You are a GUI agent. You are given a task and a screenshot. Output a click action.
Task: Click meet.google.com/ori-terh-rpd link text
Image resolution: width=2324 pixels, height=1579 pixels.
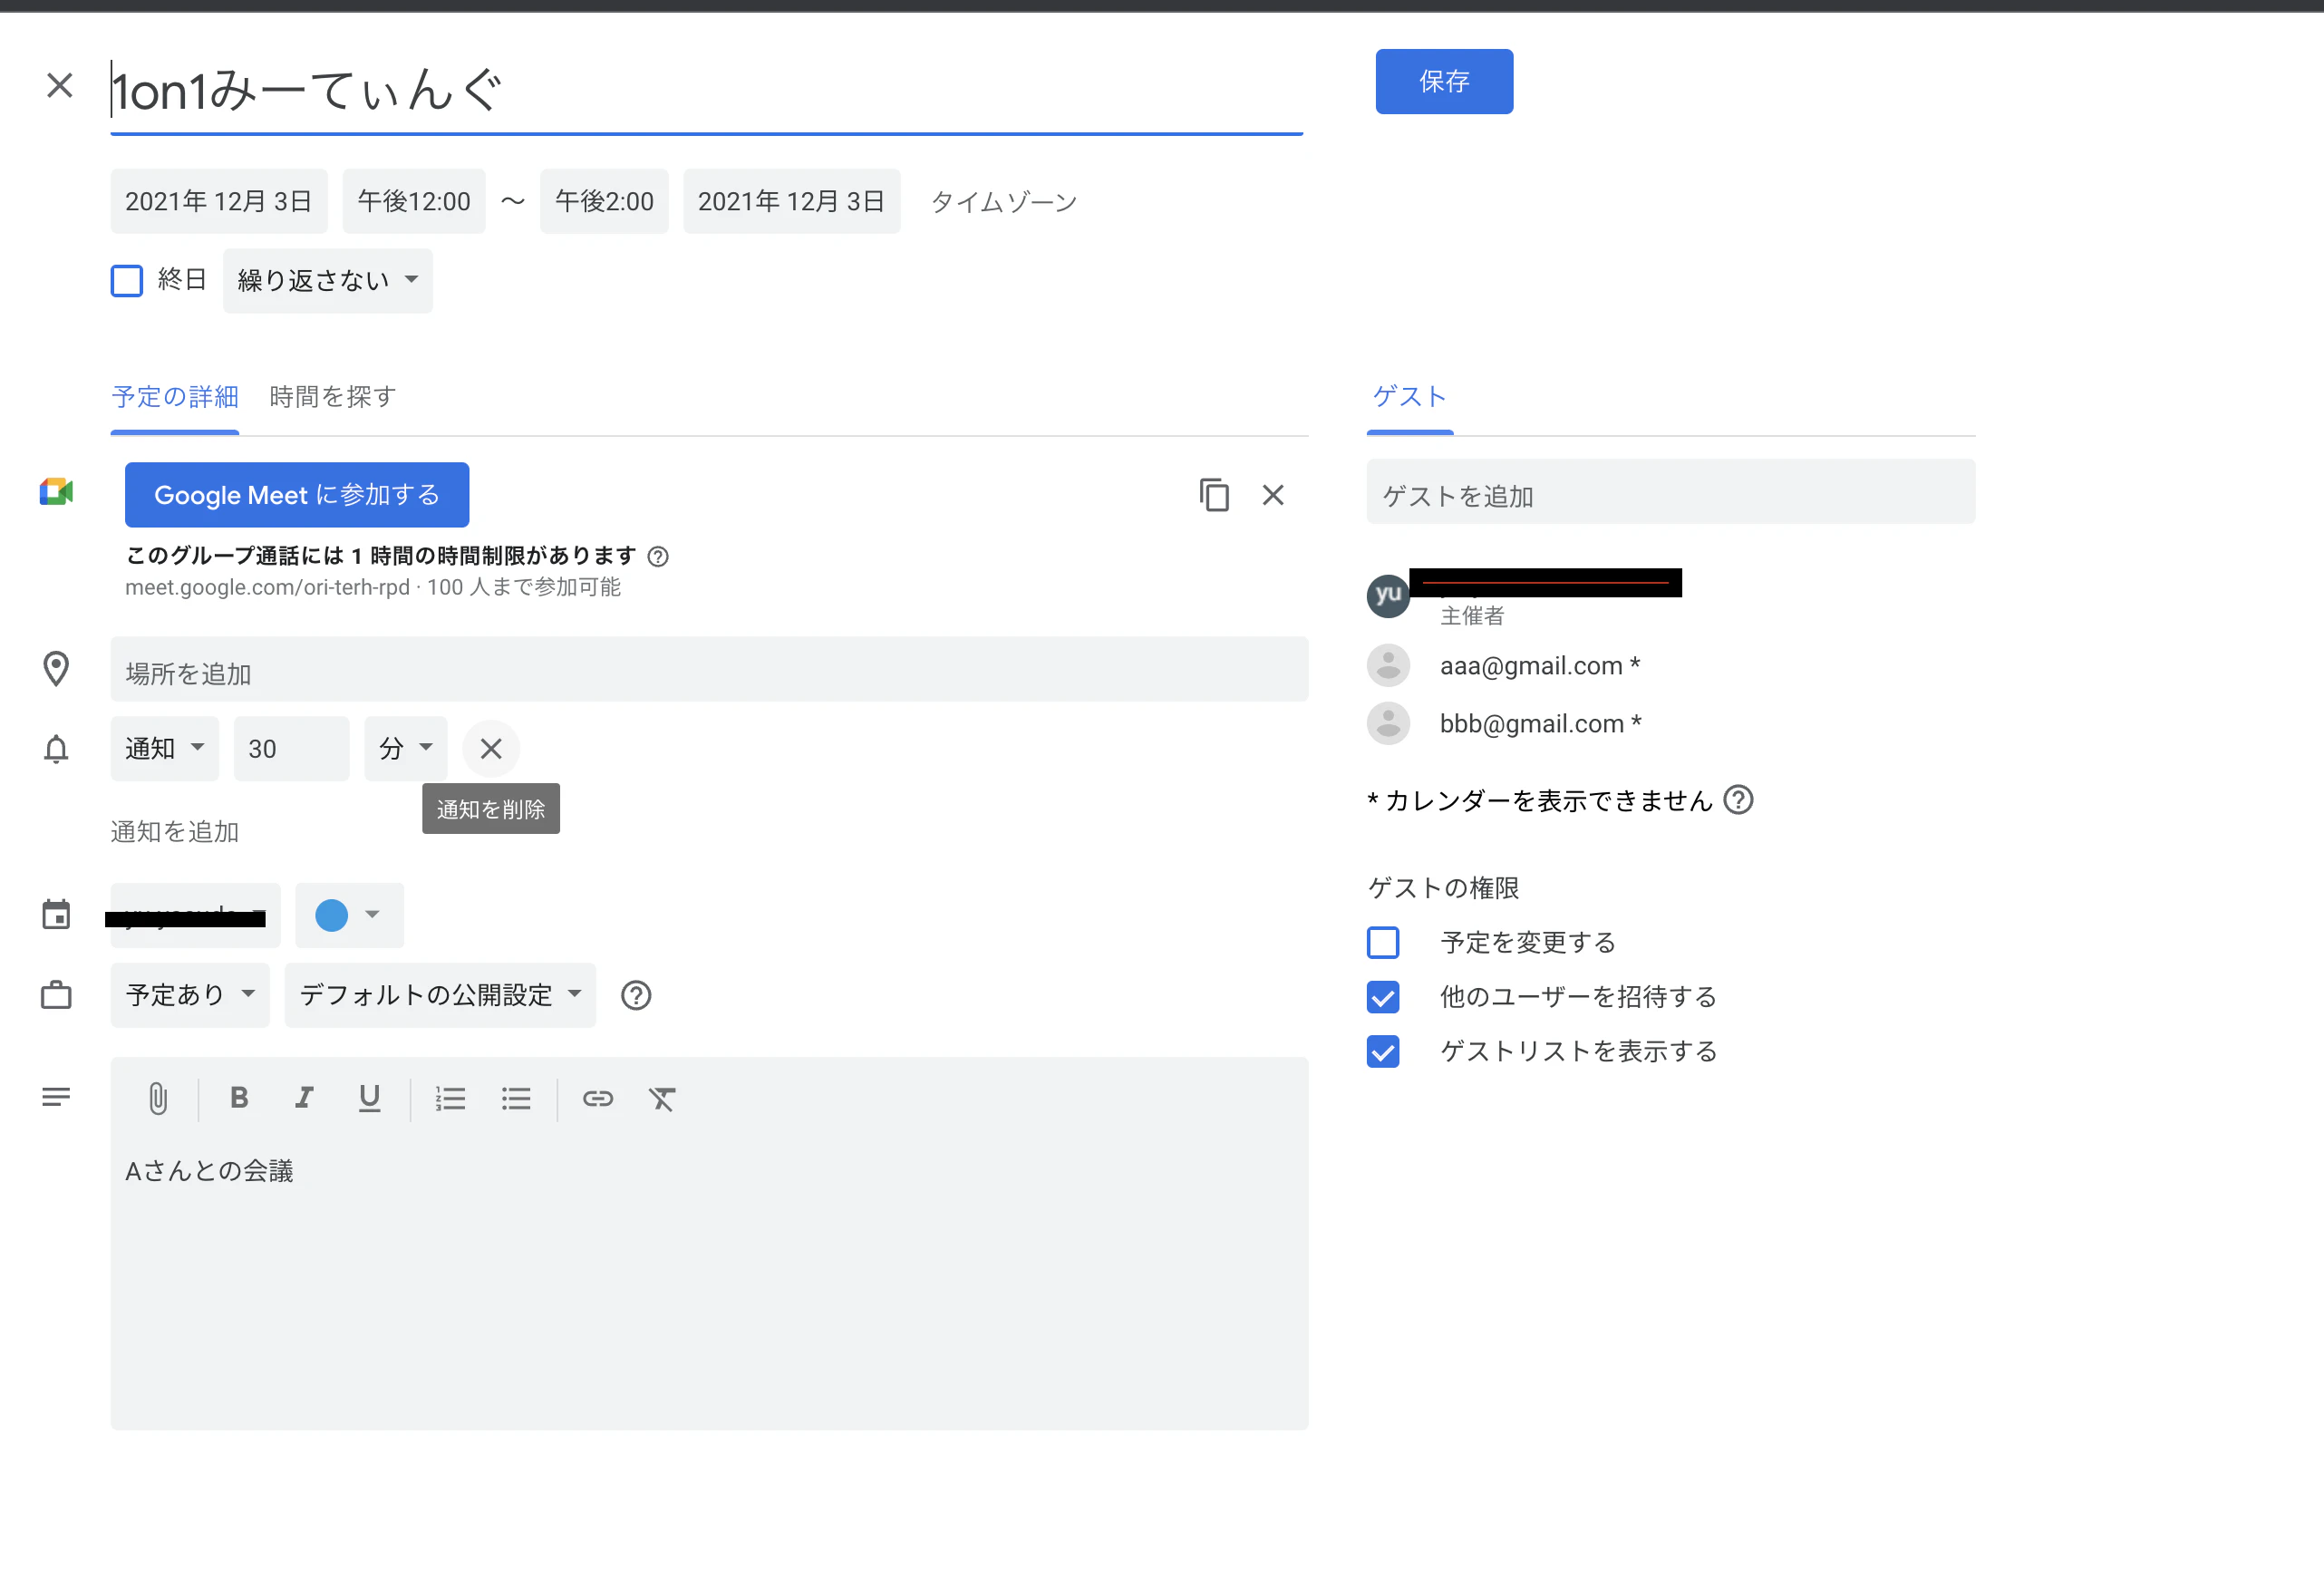(267, 587)
